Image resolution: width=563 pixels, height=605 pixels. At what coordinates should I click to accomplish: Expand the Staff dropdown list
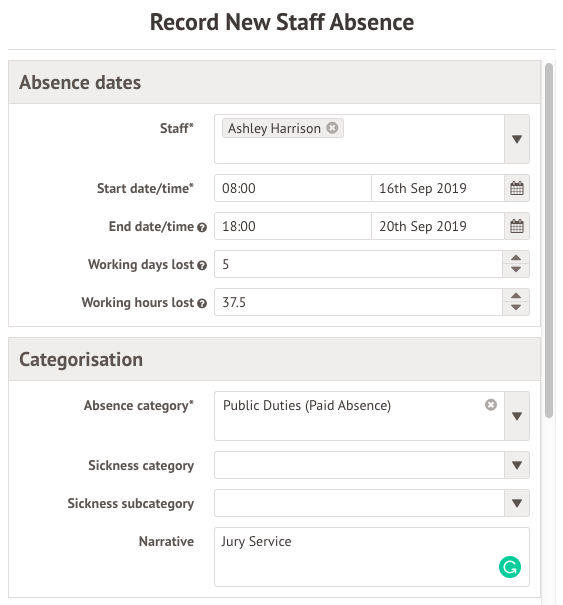point(517,139)
